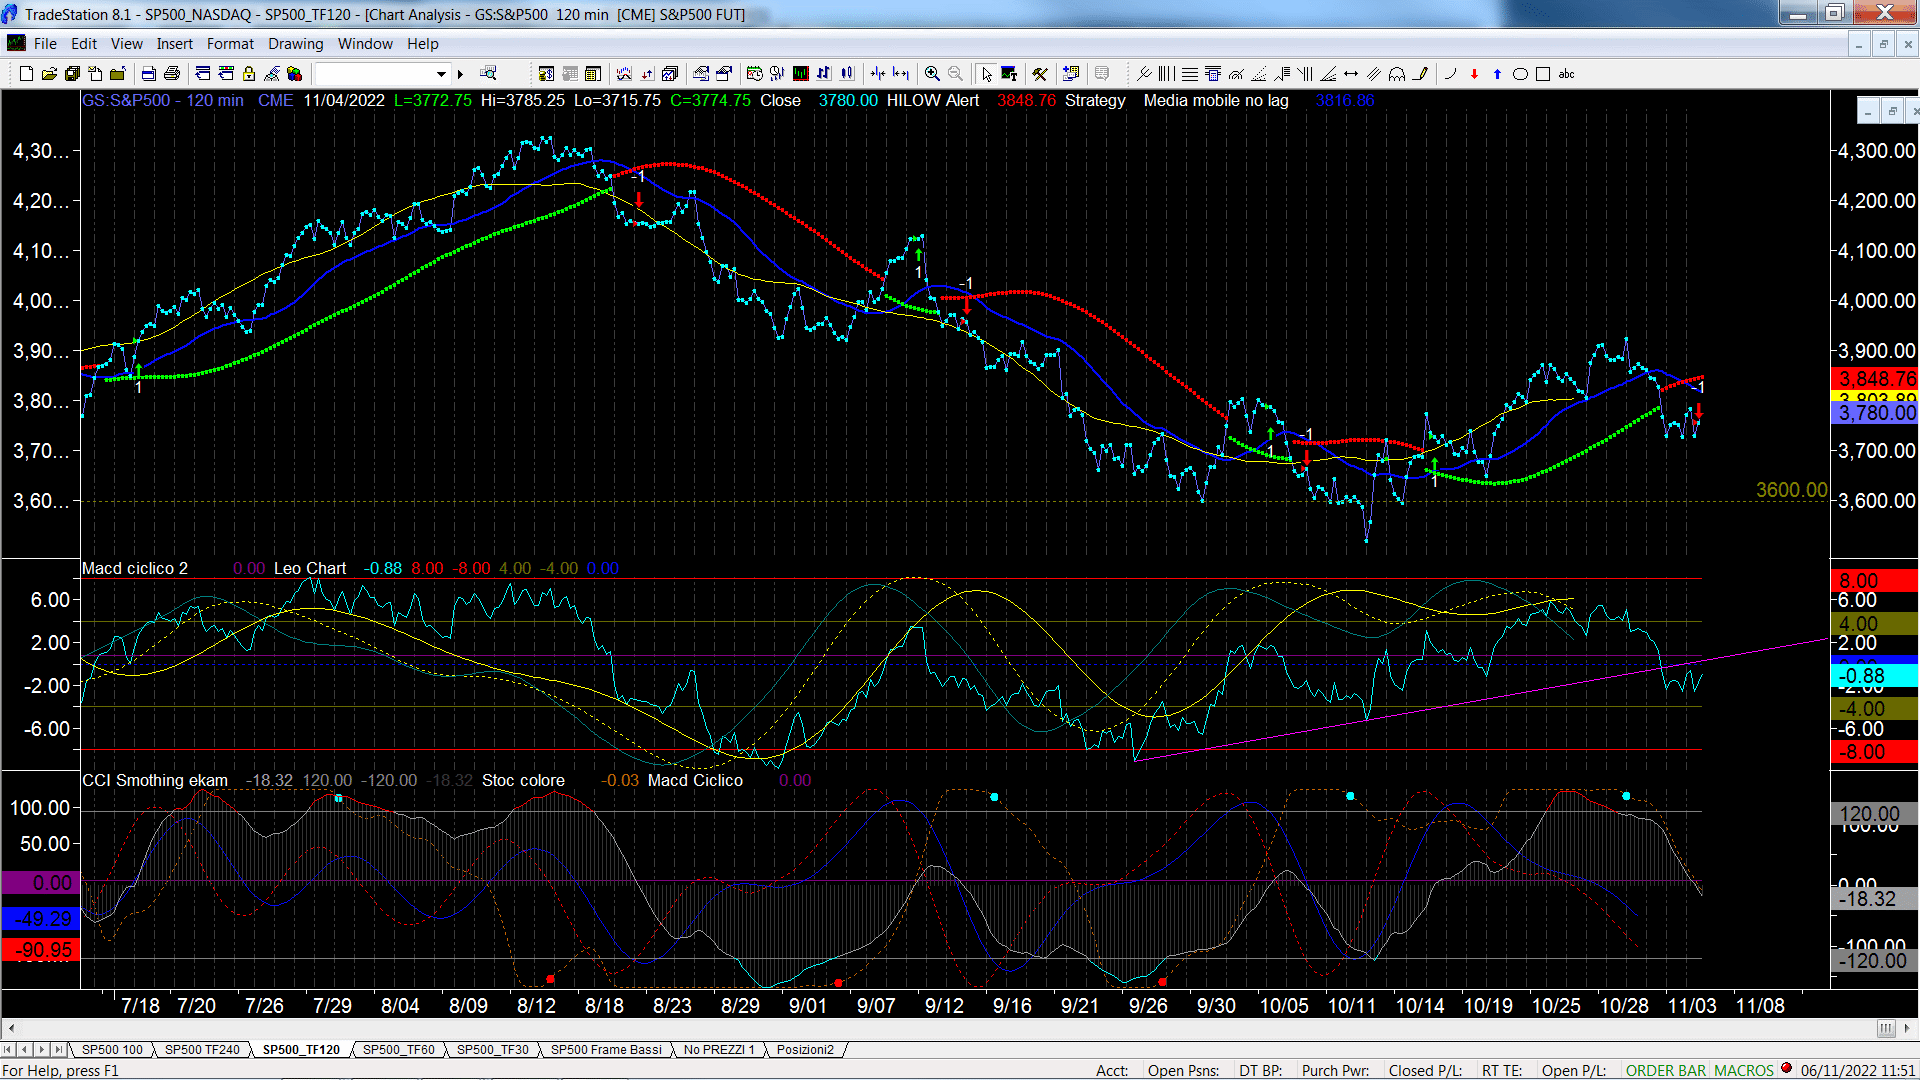Open the File menu
Image resolution: width=1920 pixels, height=1080 pixels.
tap(45, 44)
